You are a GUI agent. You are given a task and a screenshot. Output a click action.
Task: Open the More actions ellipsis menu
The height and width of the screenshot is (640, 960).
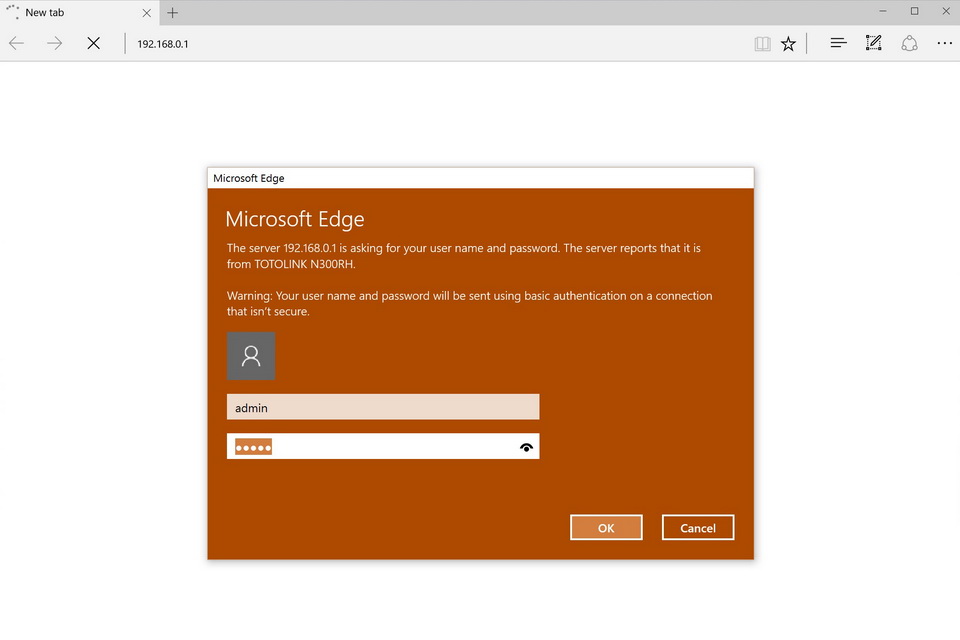tap(944, 43)
